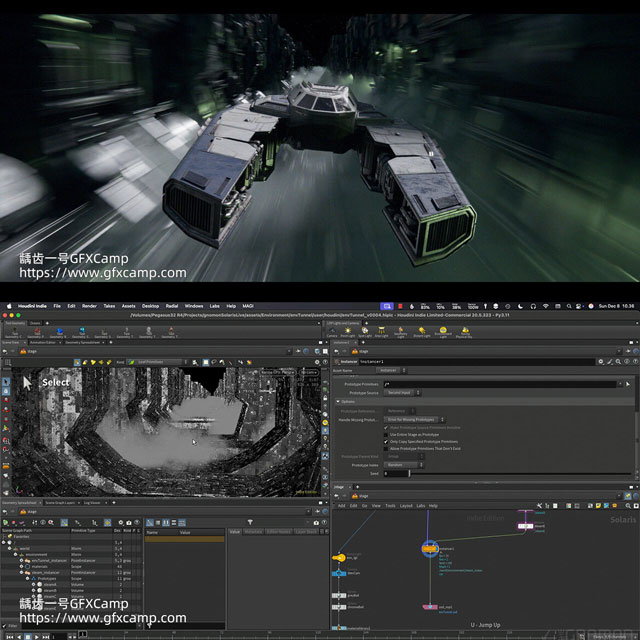Open the Apple menu
Viewport: 640px width, 640px height.
pos(9,306)
